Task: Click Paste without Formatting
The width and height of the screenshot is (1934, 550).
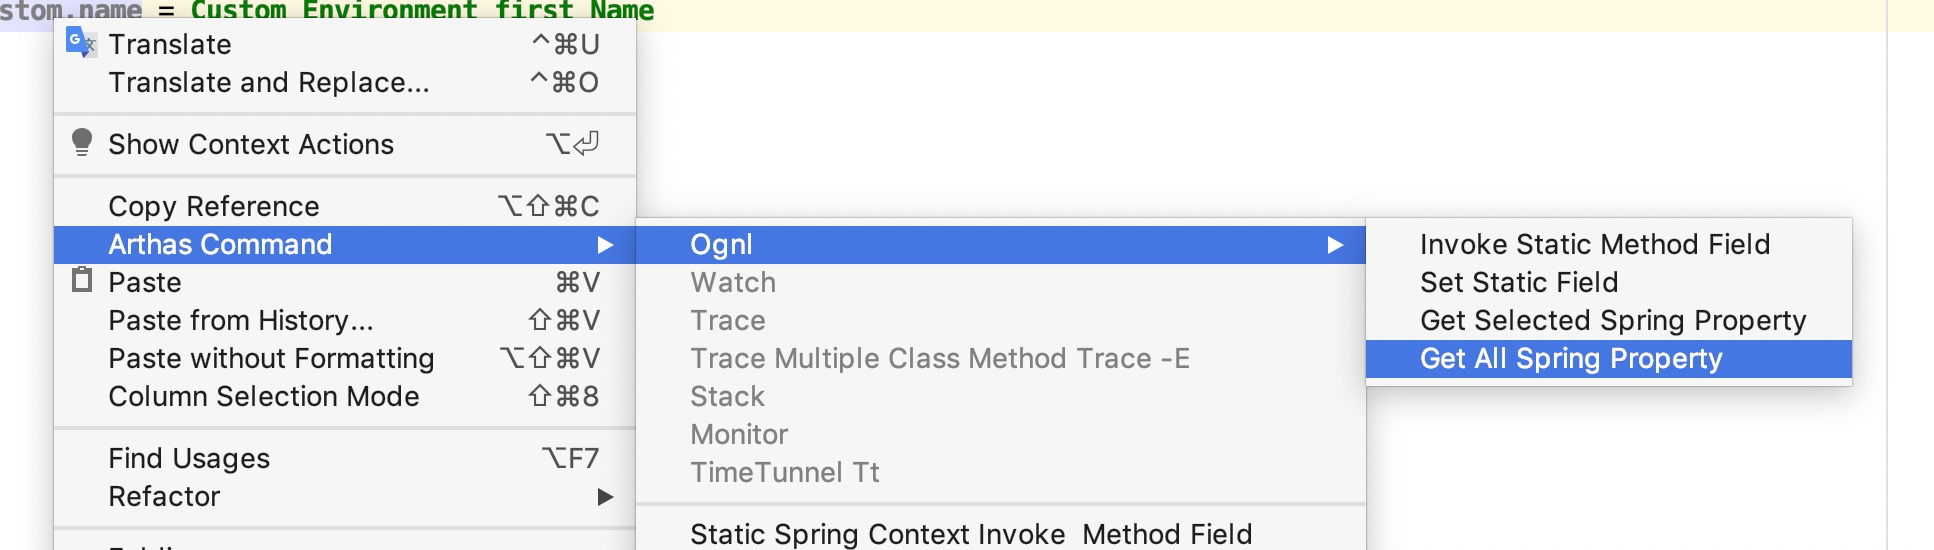Action: click(271, 359)
